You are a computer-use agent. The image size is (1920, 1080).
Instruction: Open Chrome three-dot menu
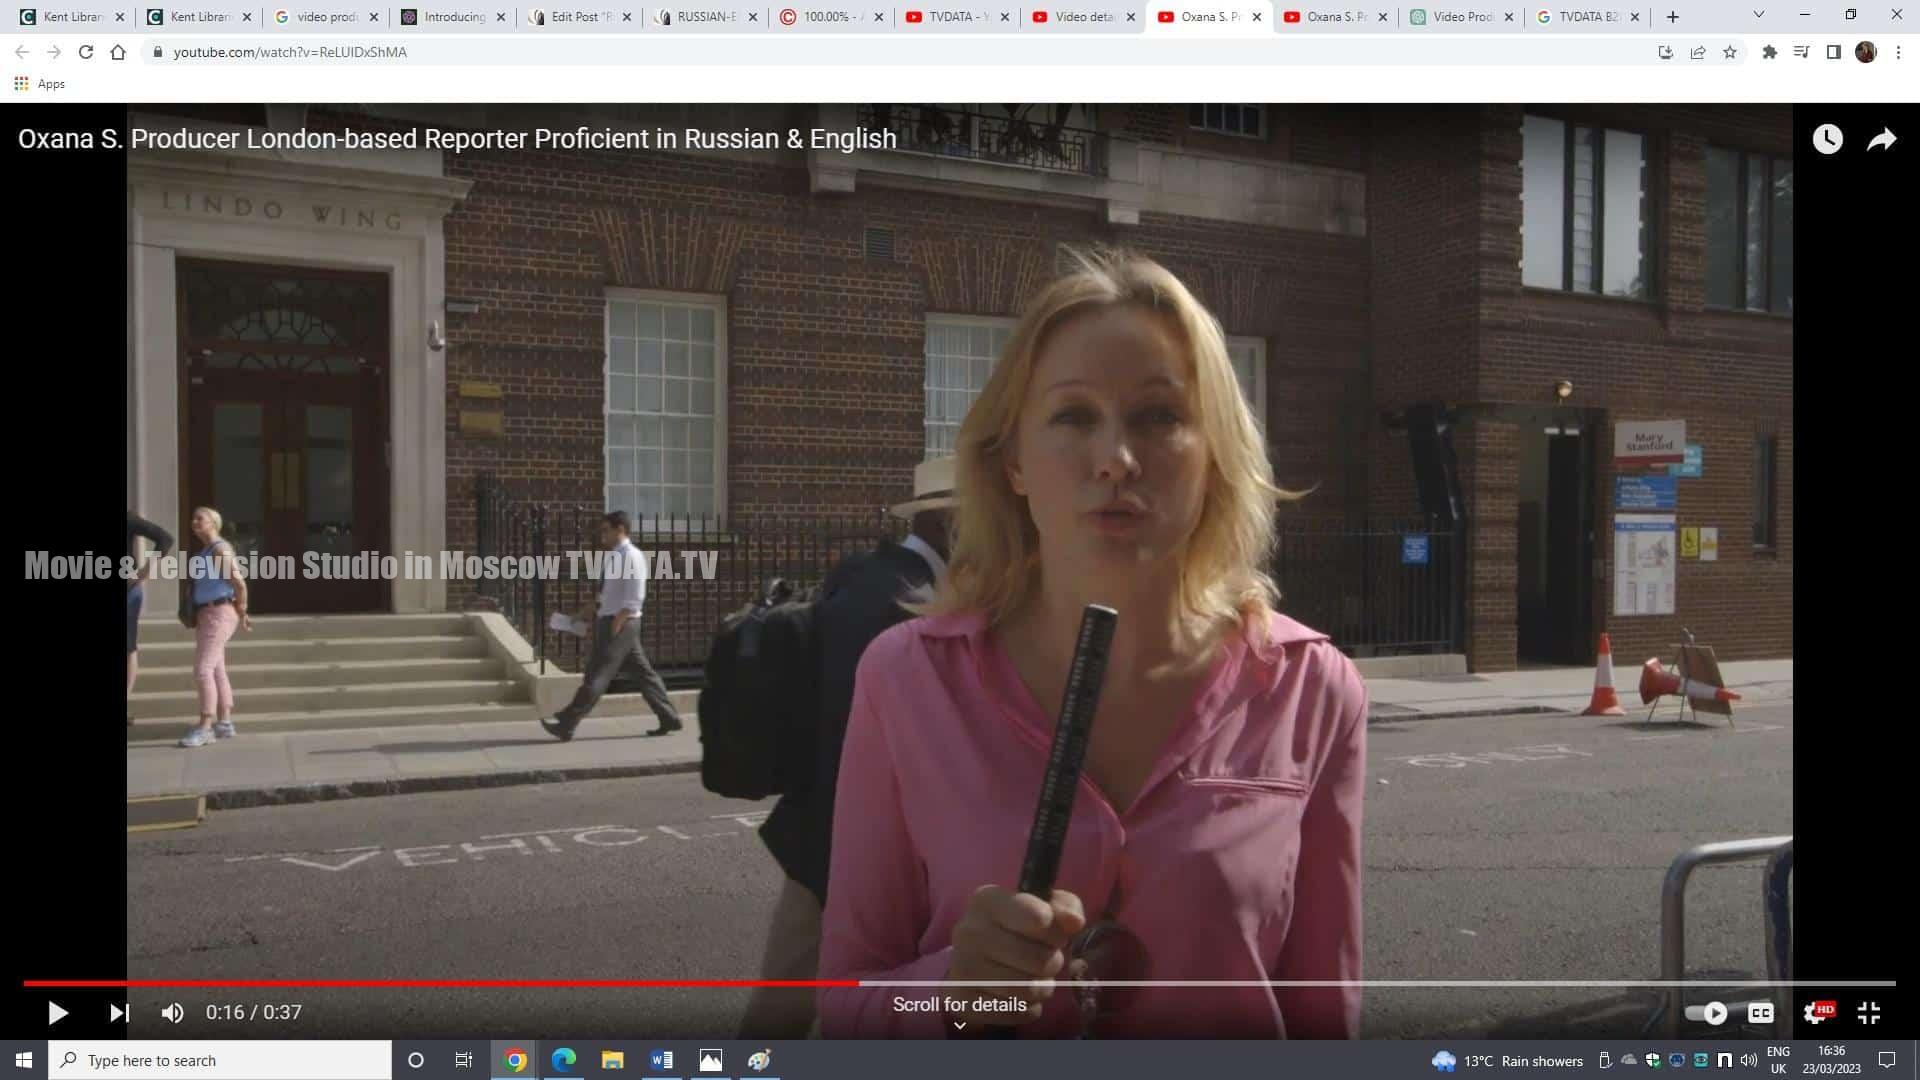click(x=1898, y=52)
